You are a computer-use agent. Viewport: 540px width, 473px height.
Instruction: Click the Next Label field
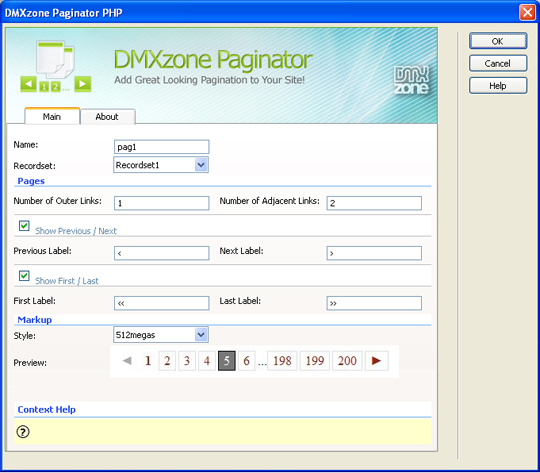click(374, 253)
